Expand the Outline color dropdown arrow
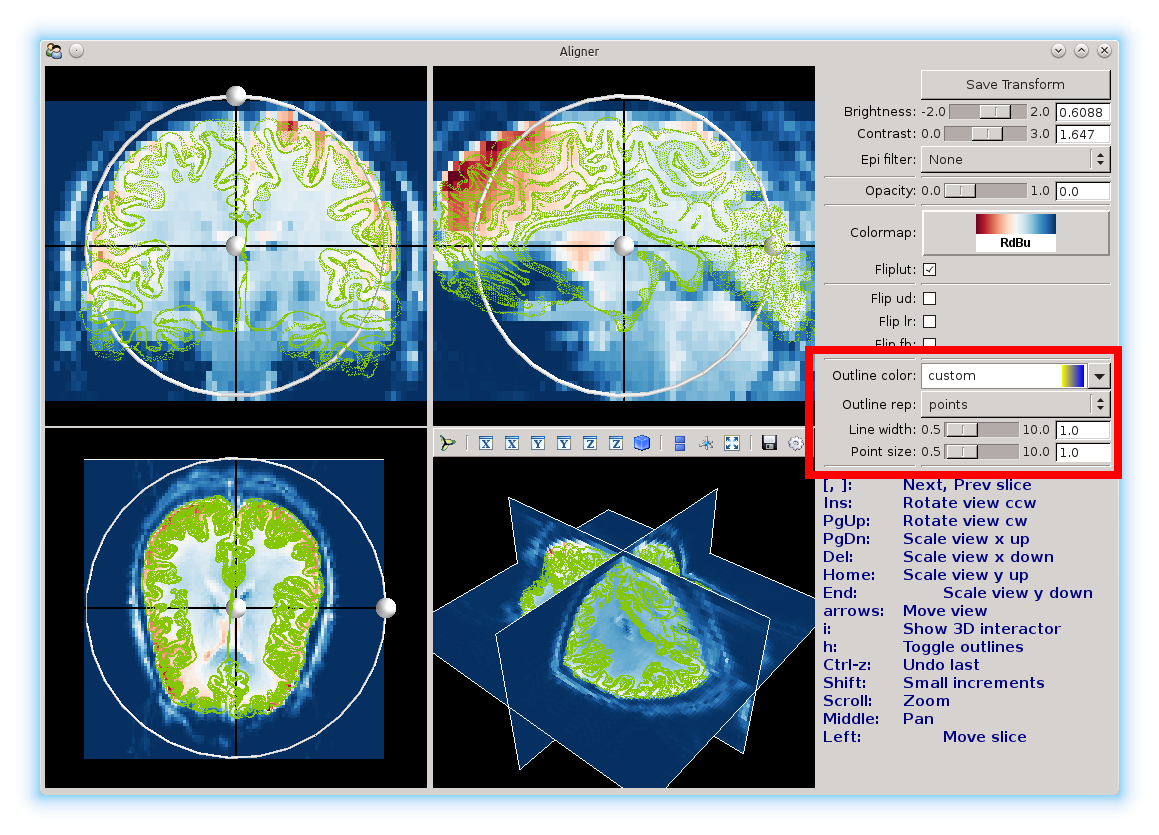This screenshot has width=1159, height=835. [x=1099, y=376]
